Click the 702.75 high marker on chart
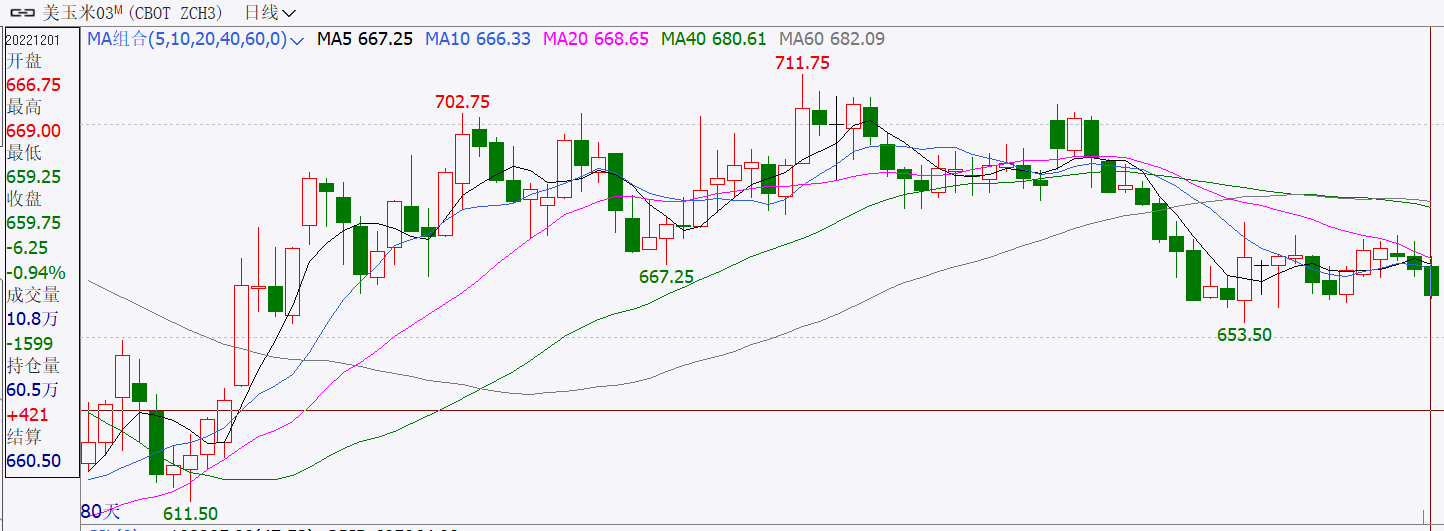This screenshot has height=531, width=1444. (463, 101)
